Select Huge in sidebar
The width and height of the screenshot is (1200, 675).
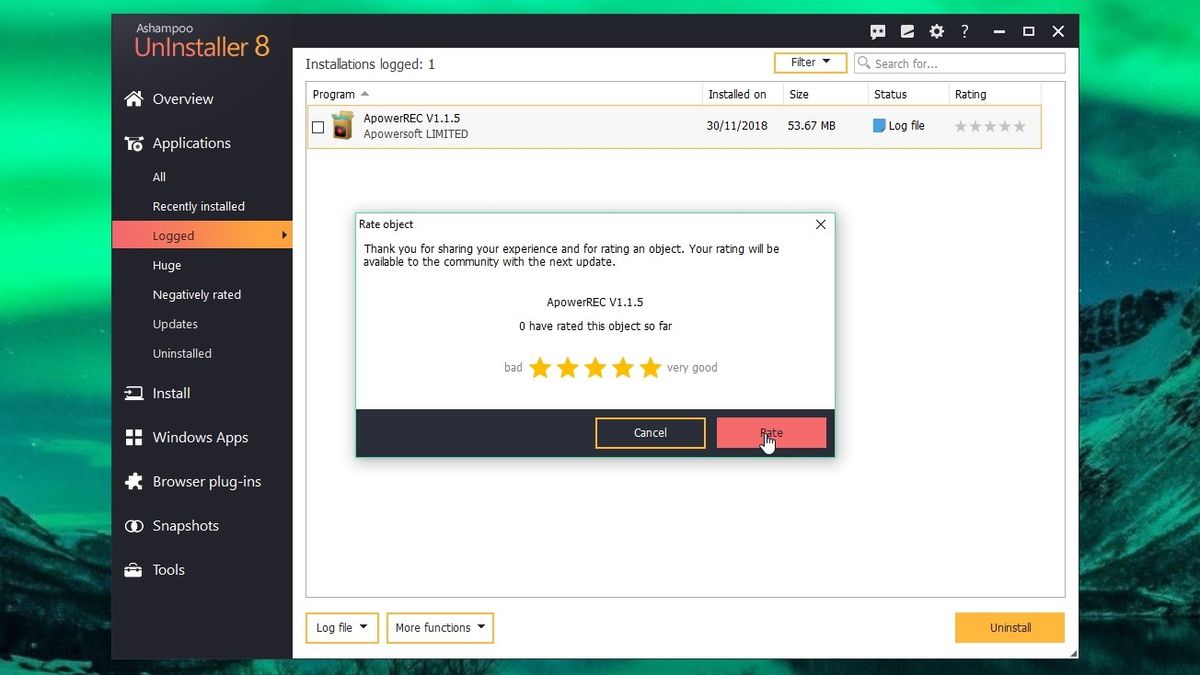[x=167, y=265]
